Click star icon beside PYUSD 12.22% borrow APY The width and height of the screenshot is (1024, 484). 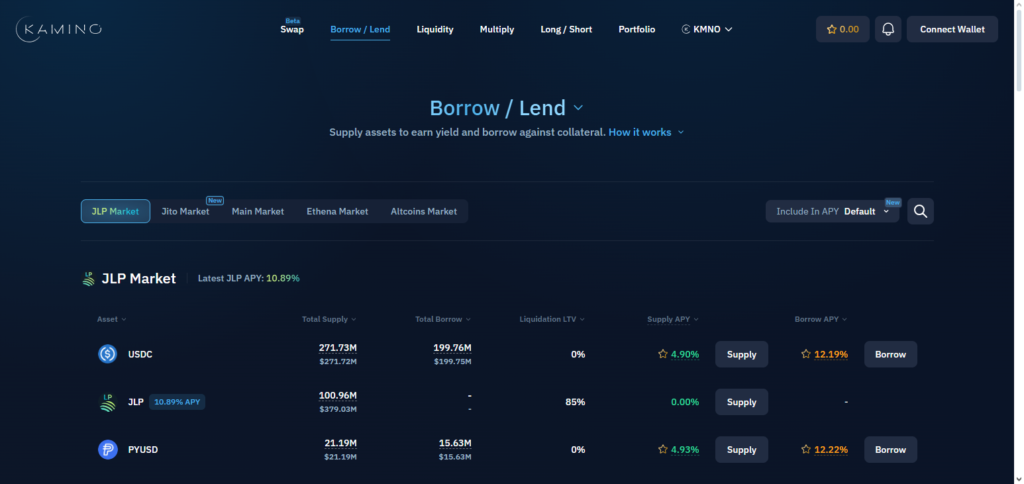(x=806, y=449)
